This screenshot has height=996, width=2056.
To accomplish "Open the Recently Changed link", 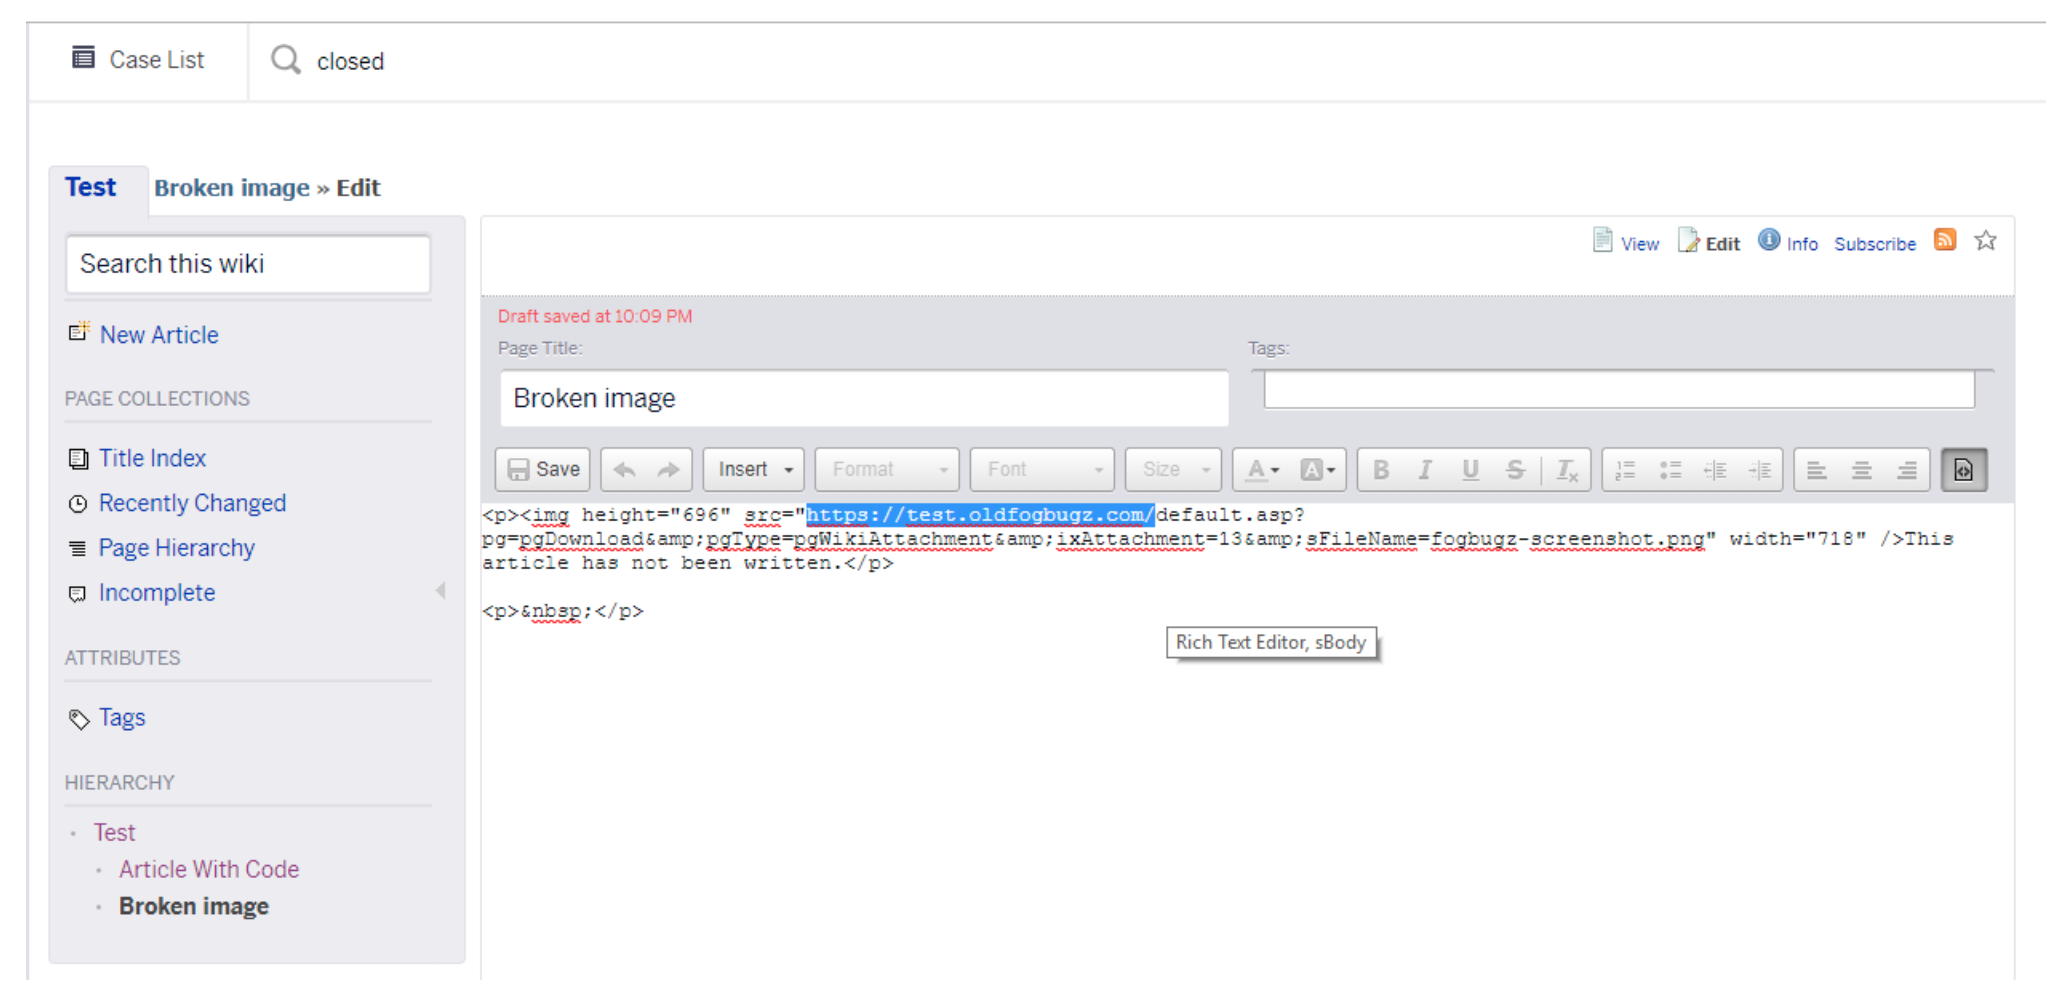I will [192, 503].
